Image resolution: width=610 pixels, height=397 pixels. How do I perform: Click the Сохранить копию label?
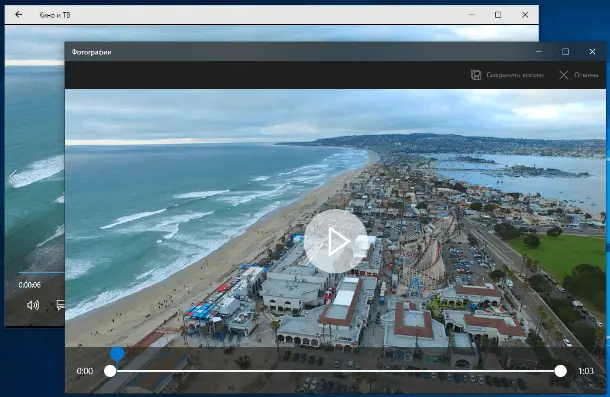[515, 75]
